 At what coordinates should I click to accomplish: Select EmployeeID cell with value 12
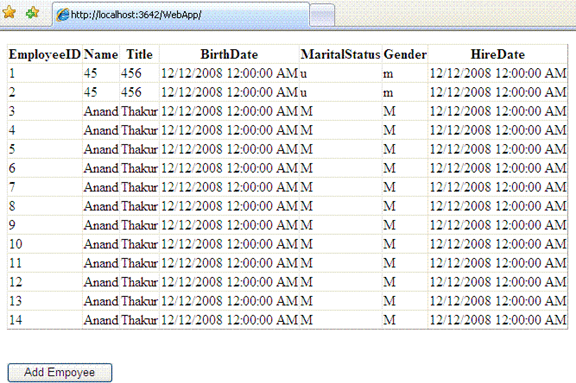[45, 282]
